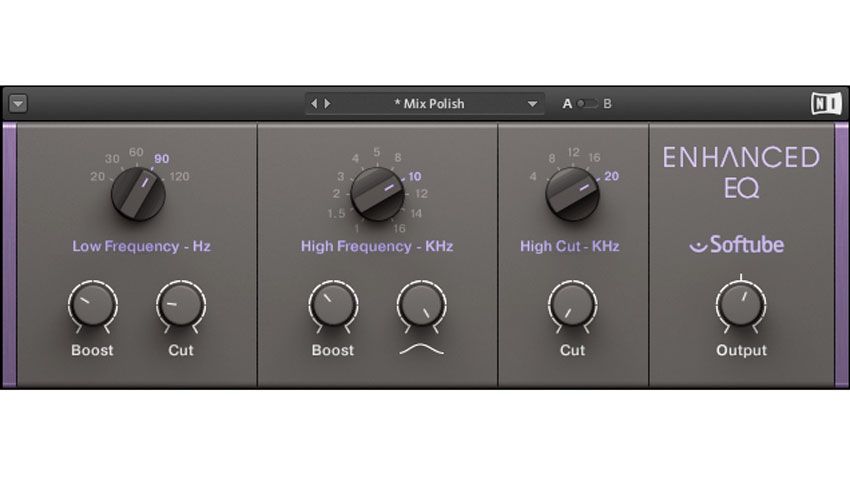
Task: Click the Low Frequency selector knob
Action: 138,194
